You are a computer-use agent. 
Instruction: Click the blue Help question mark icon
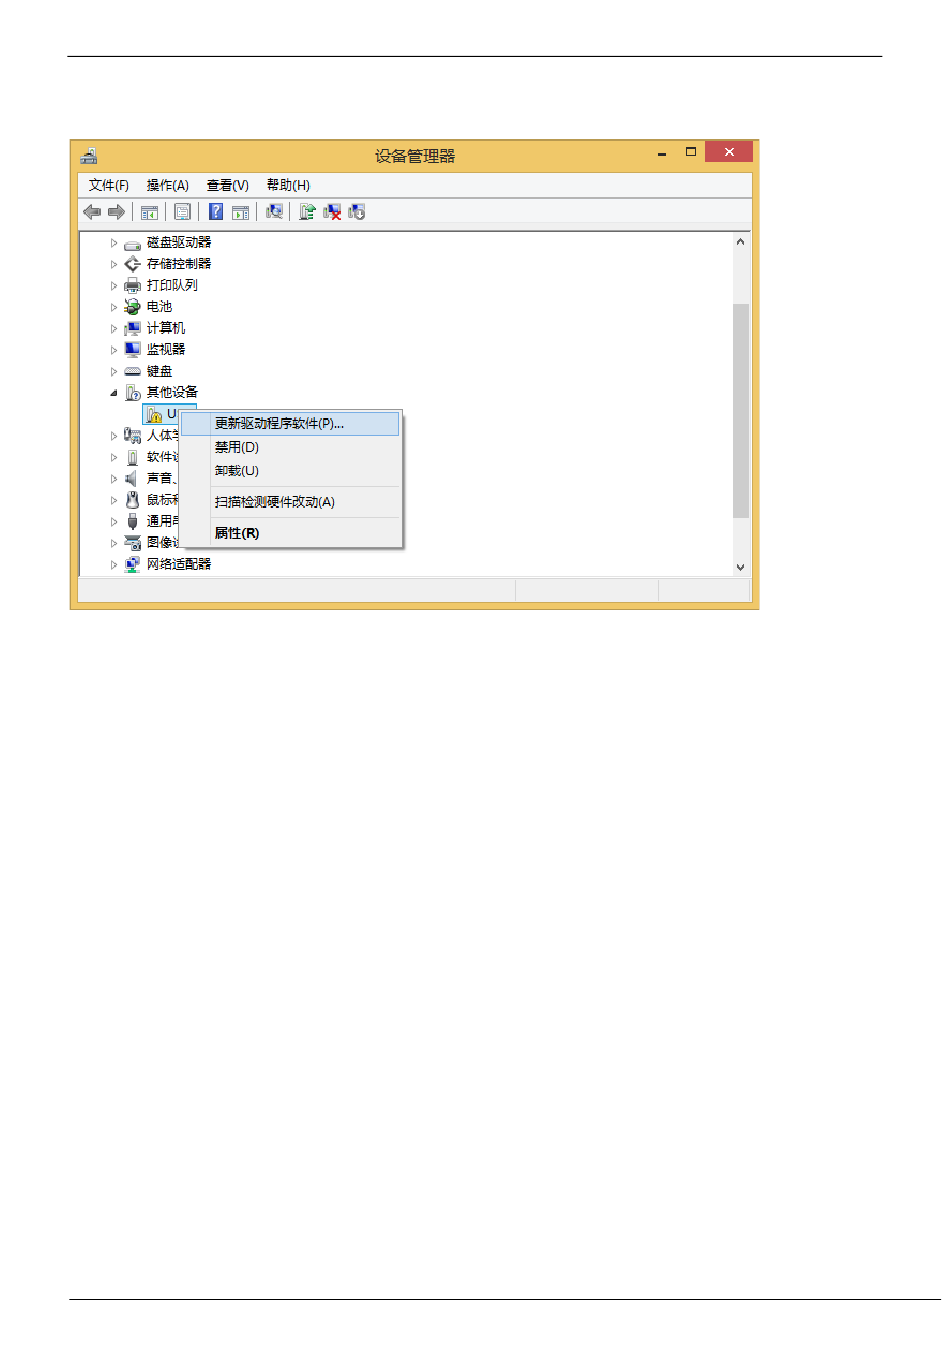(215, 212)
